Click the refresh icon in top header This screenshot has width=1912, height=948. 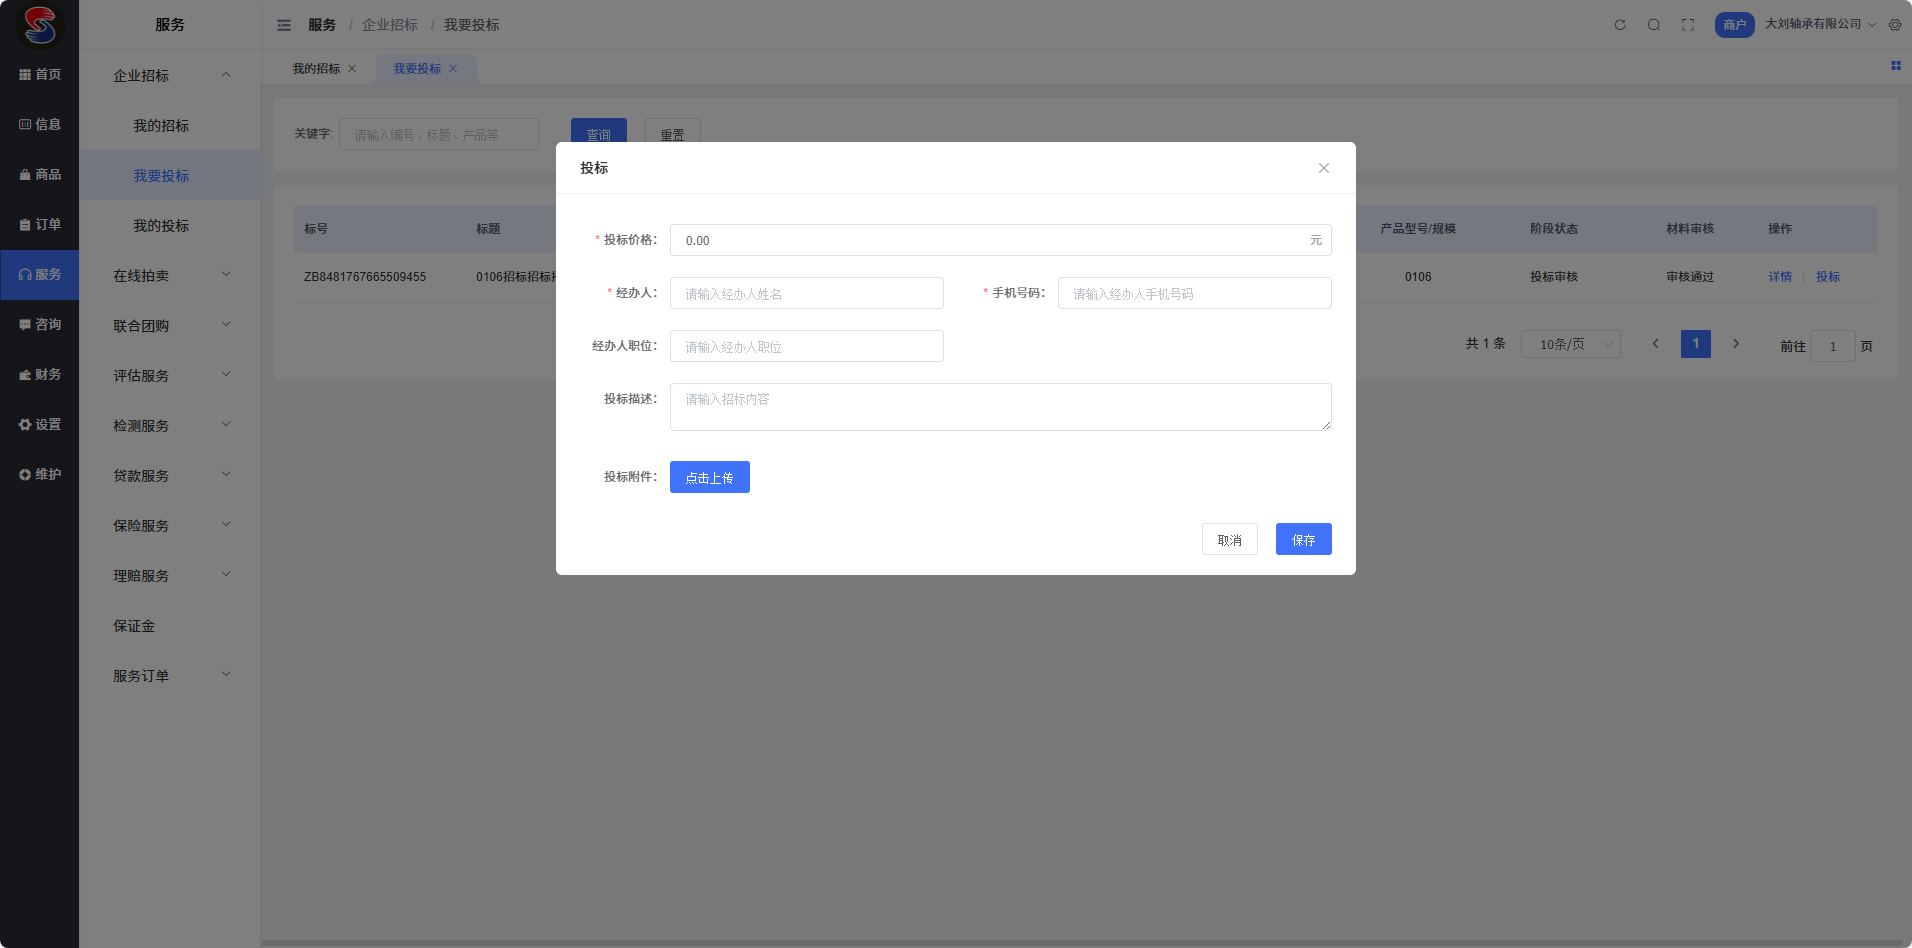[x=1620, y=25]
